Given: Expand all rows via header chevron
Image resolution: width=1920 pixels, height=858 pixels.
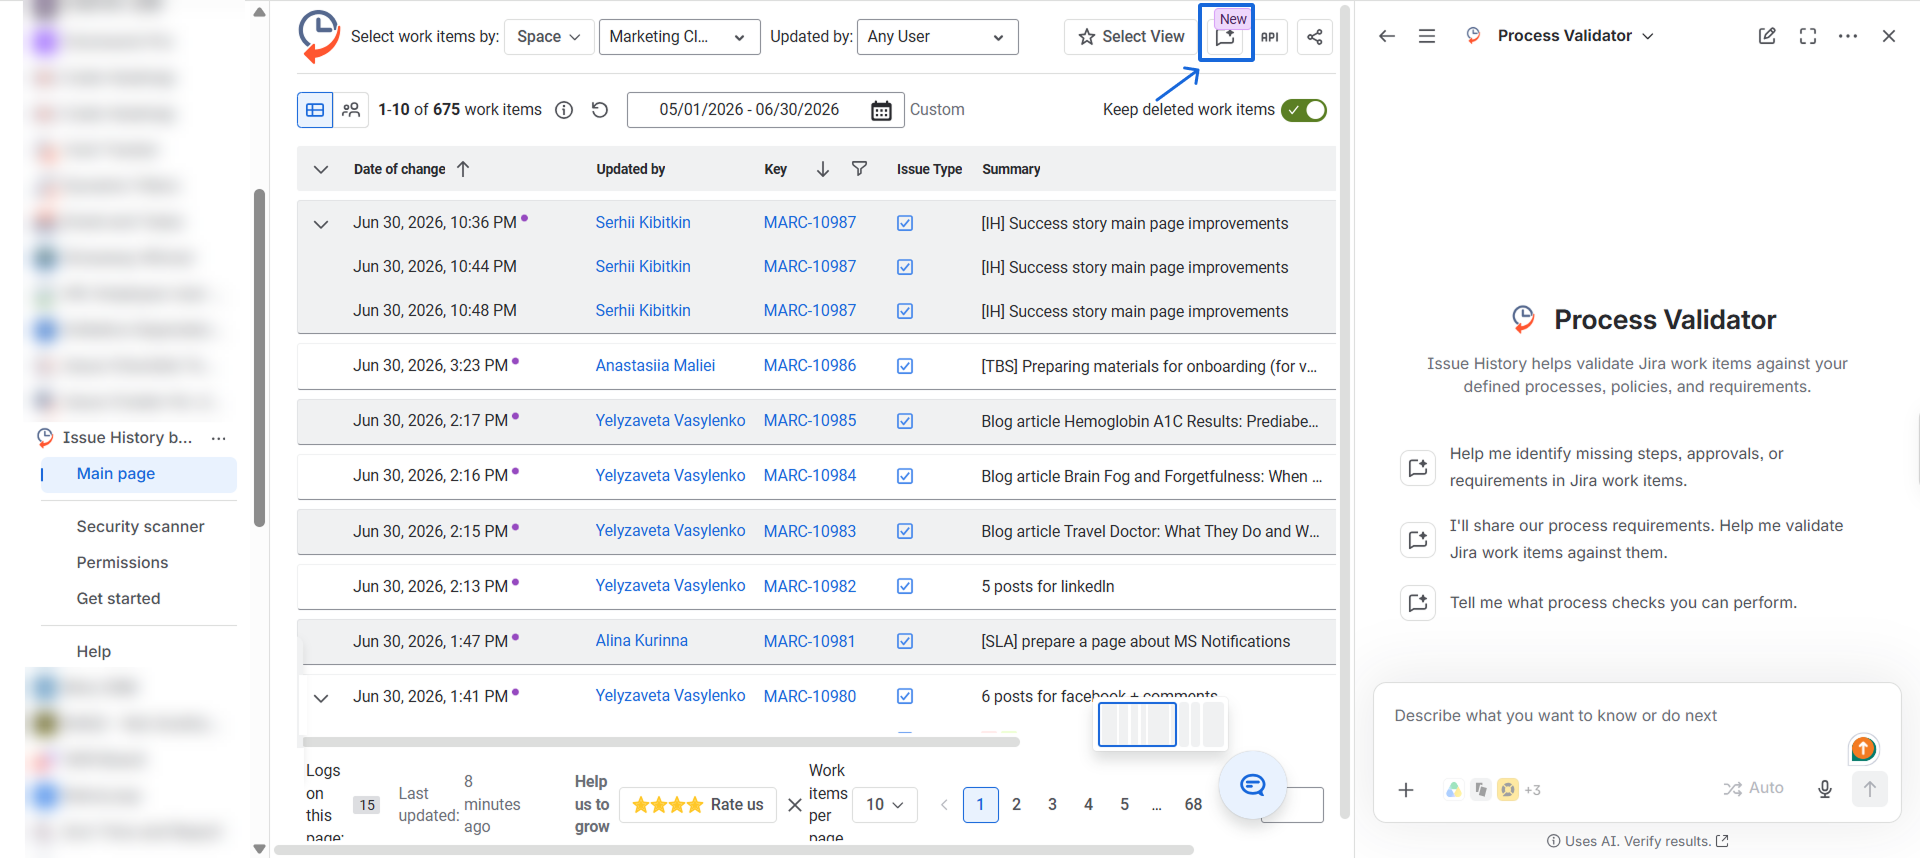Looking at the screenshot, I should point(321,169).
